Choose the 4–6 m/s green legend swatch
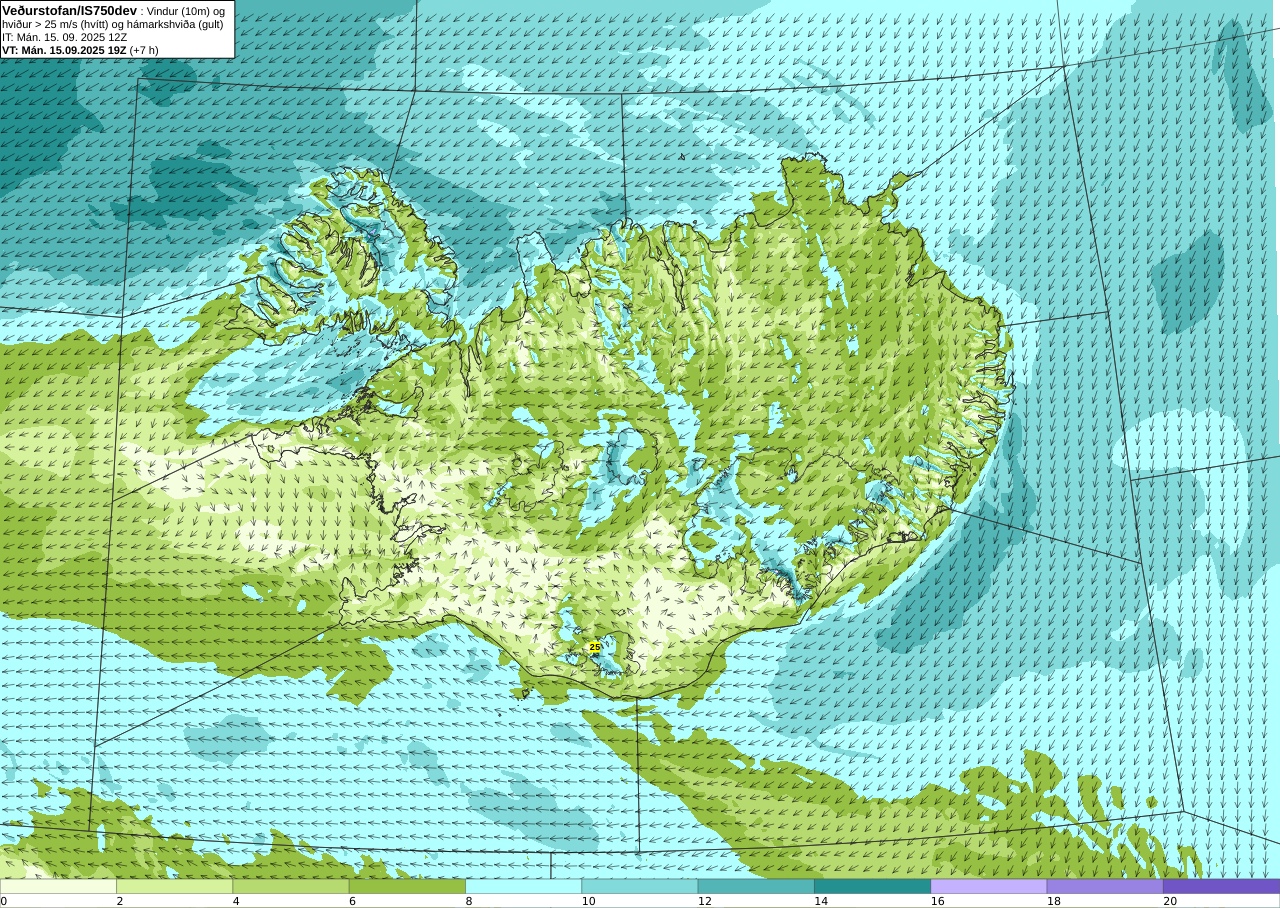The width and height of the screenshot is (1280, 908). 291,886
